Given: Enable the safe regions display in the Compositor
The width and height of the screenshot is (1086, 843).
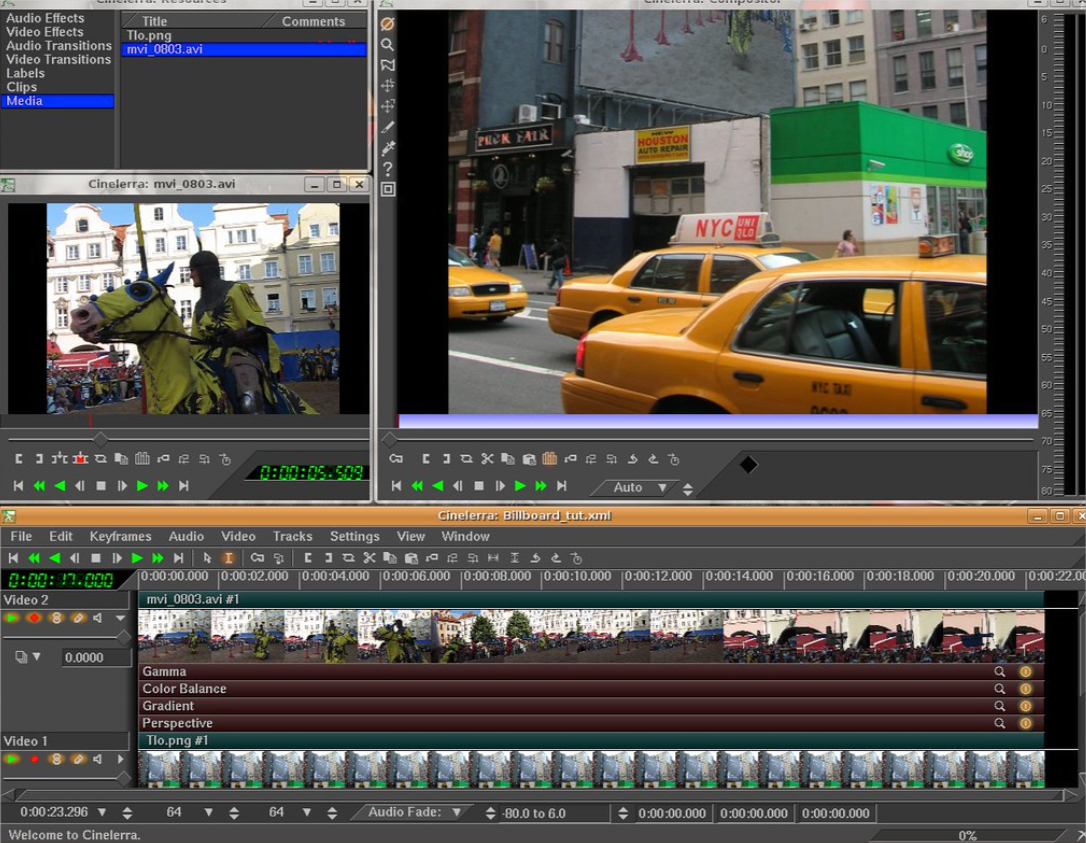Looking at the screenshot, I should (x=388, y=189).
